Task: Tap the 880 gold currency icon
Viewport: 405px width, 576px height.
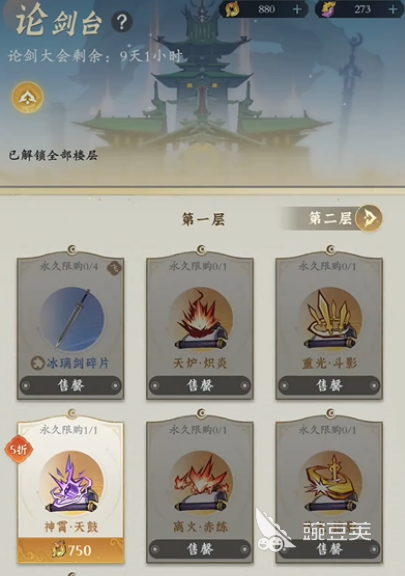Action: point(232,9)
